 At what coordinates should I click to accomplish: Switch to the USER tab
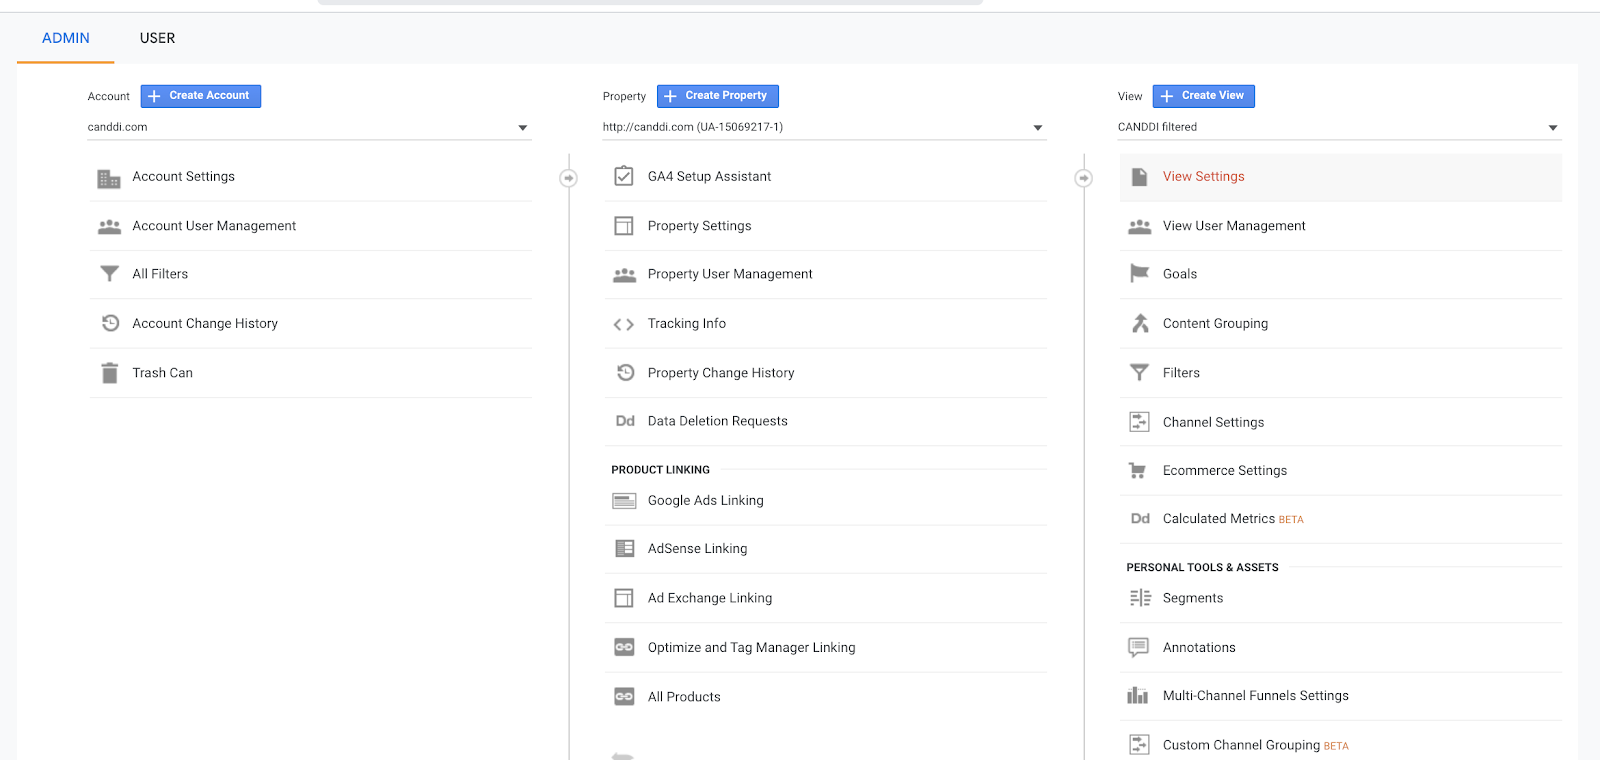click(x=157, y=38)
